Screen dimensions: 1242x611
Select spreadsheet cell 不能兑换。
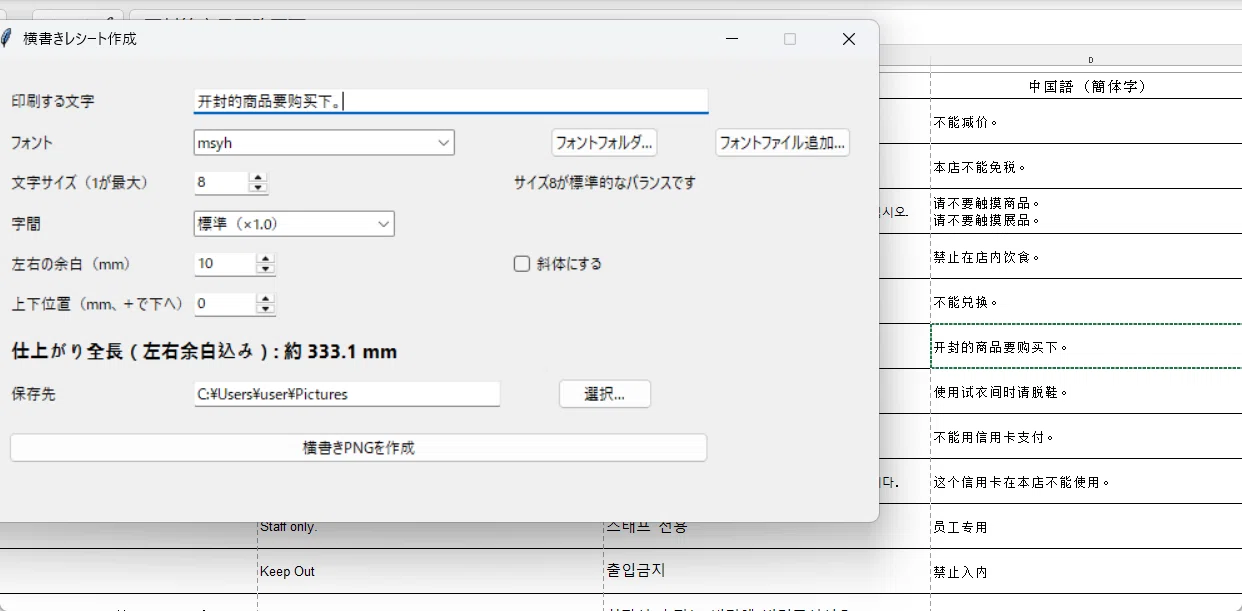[1086, 301]
